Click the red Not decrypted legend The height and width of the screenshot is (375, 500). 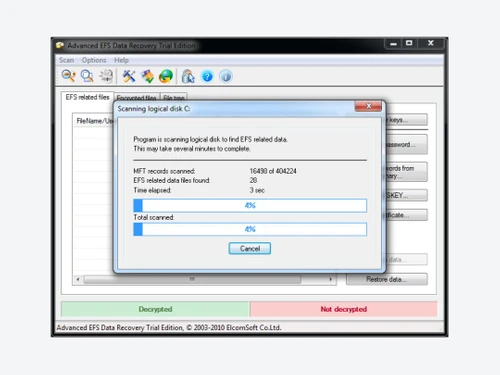pos(344,309)
